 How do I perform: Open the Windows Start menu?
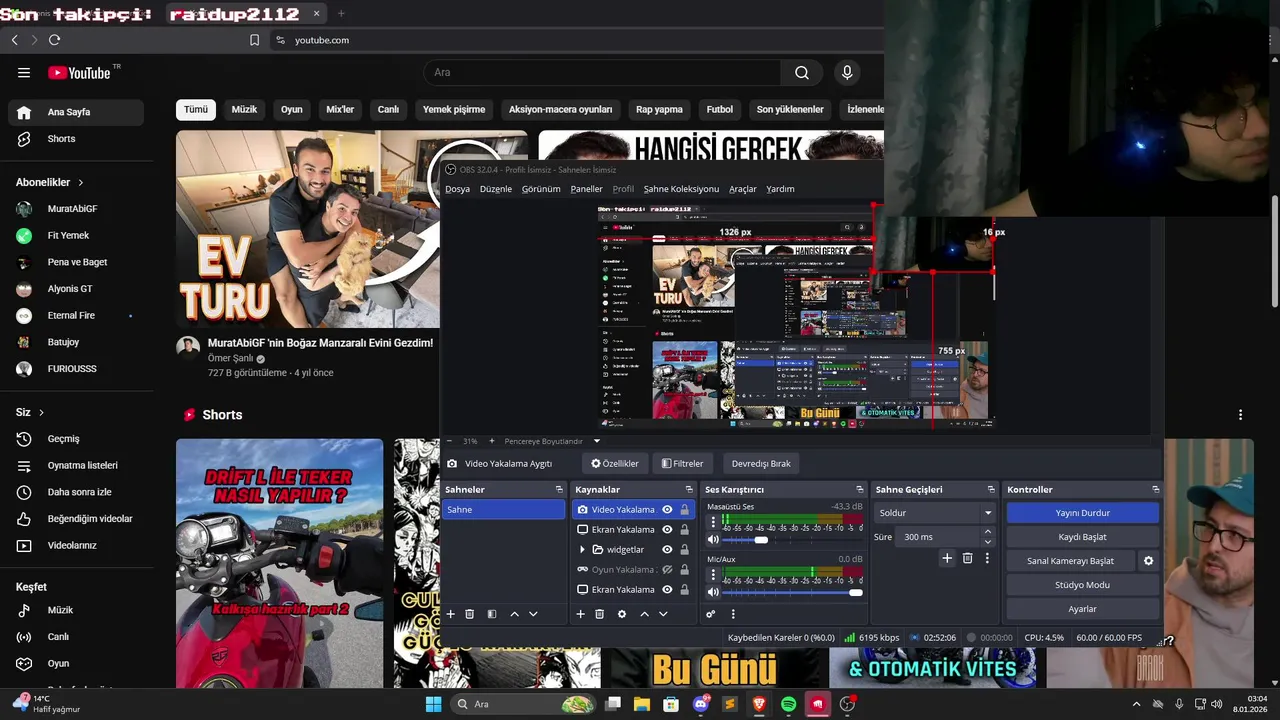click(433, 704)
